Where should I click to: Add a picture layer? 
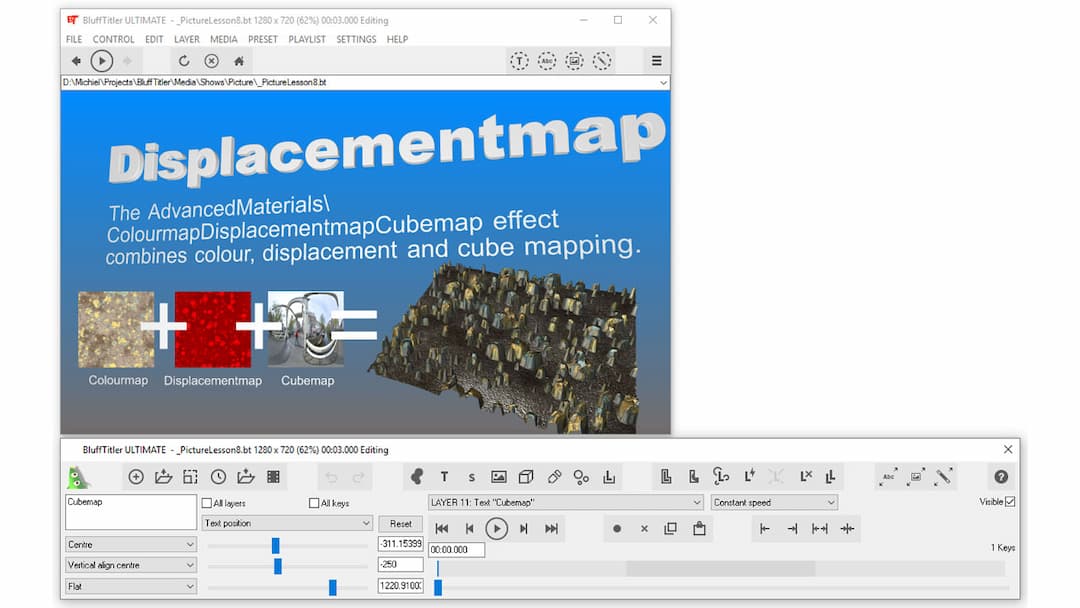pos(500,477)
